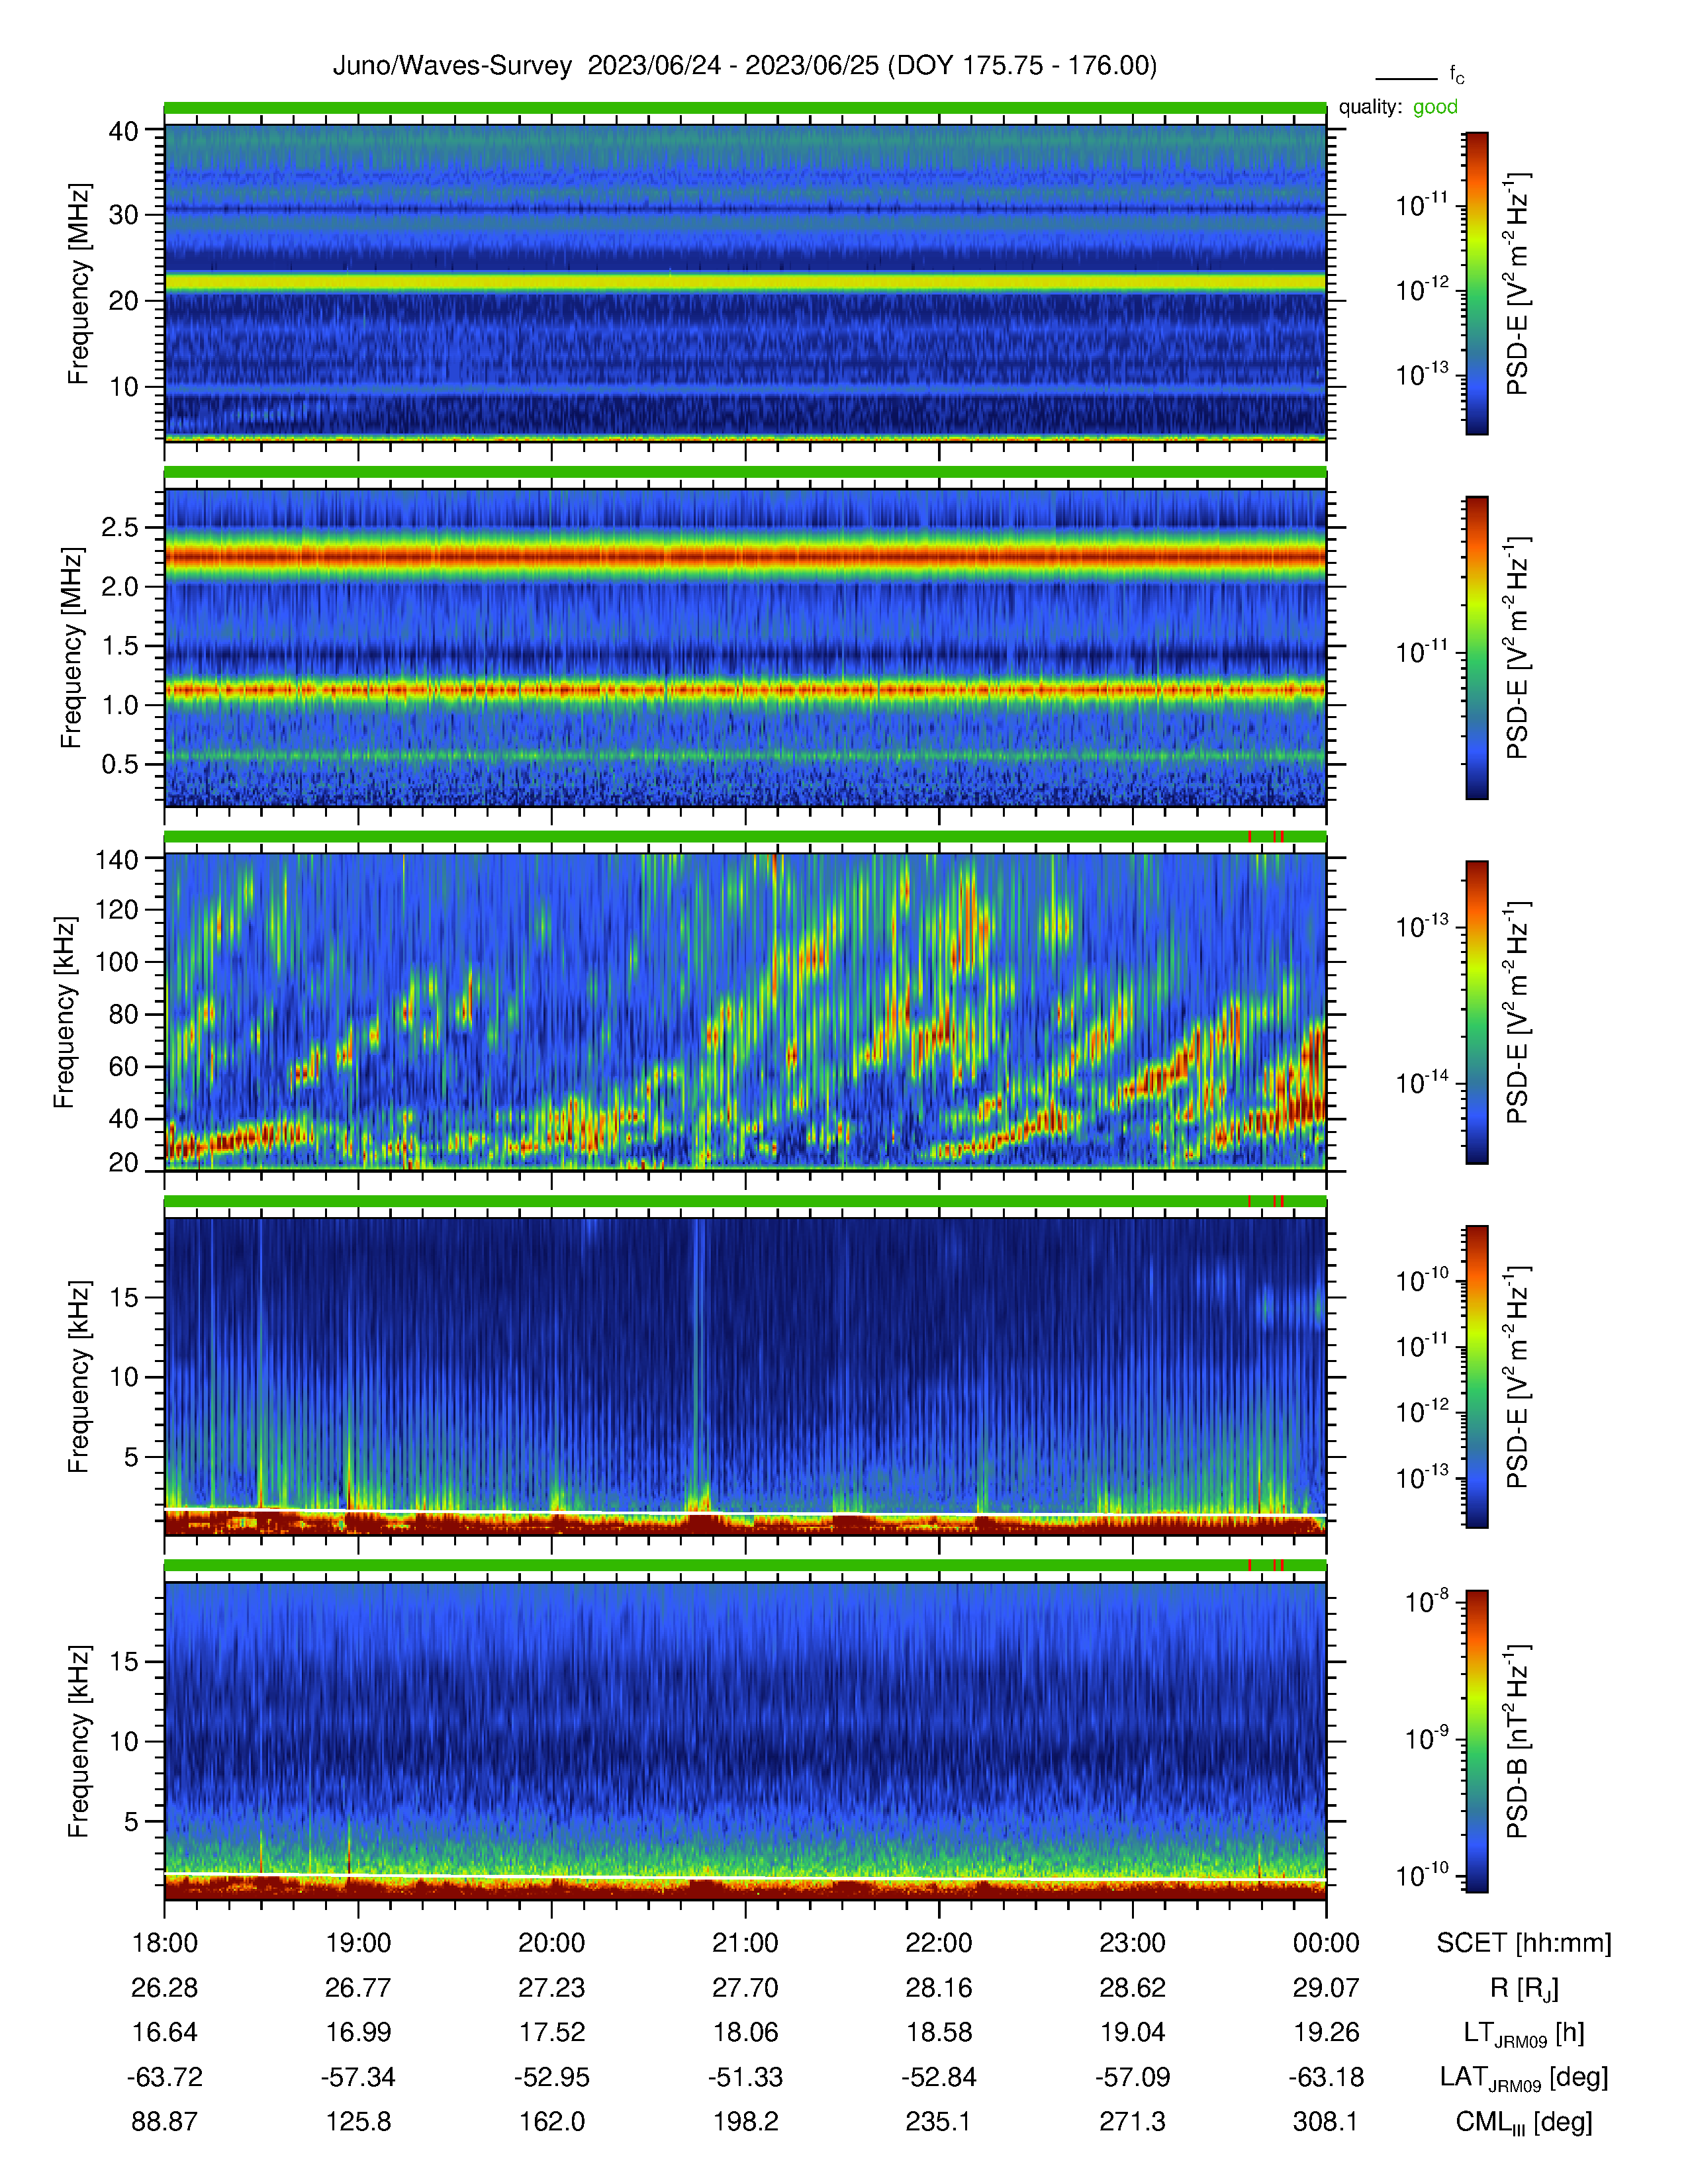
Task: Click the PSD-B nT² Hz⁻¹ colorbar
Action: [1477, 1741]
